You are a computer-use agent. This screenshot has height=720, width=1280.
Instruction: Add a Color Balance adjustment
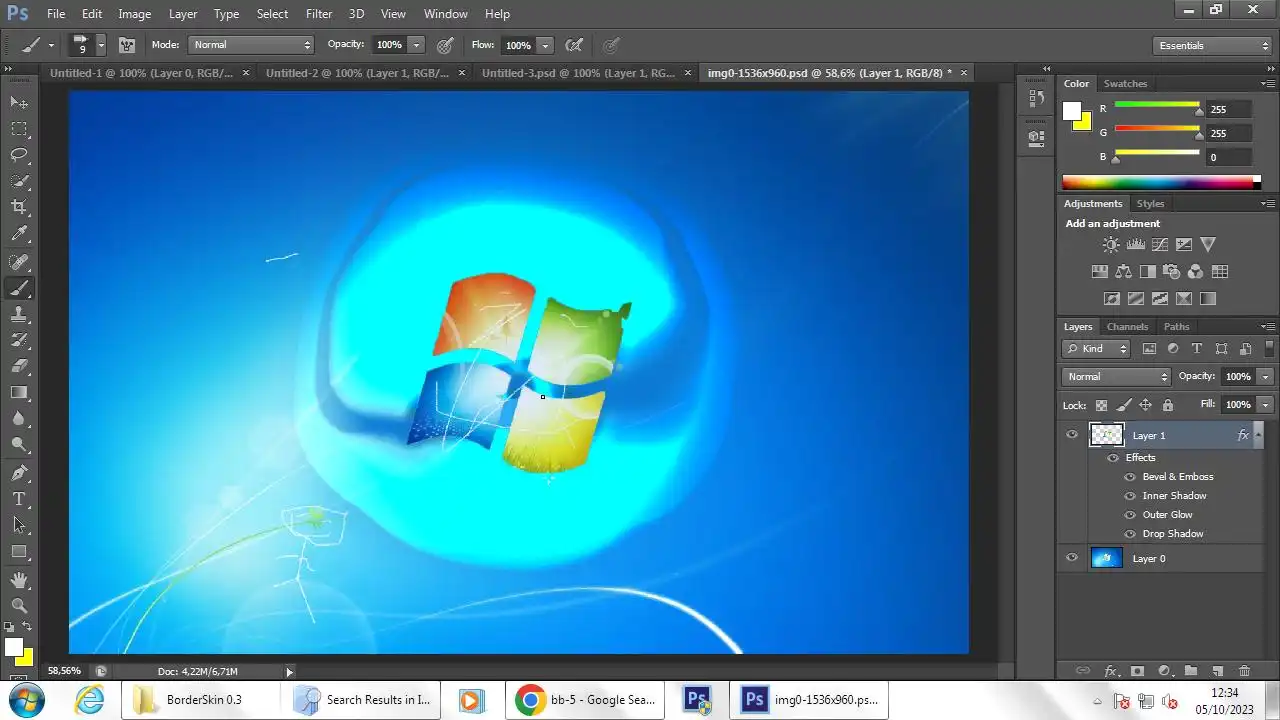pos(1123,271)
